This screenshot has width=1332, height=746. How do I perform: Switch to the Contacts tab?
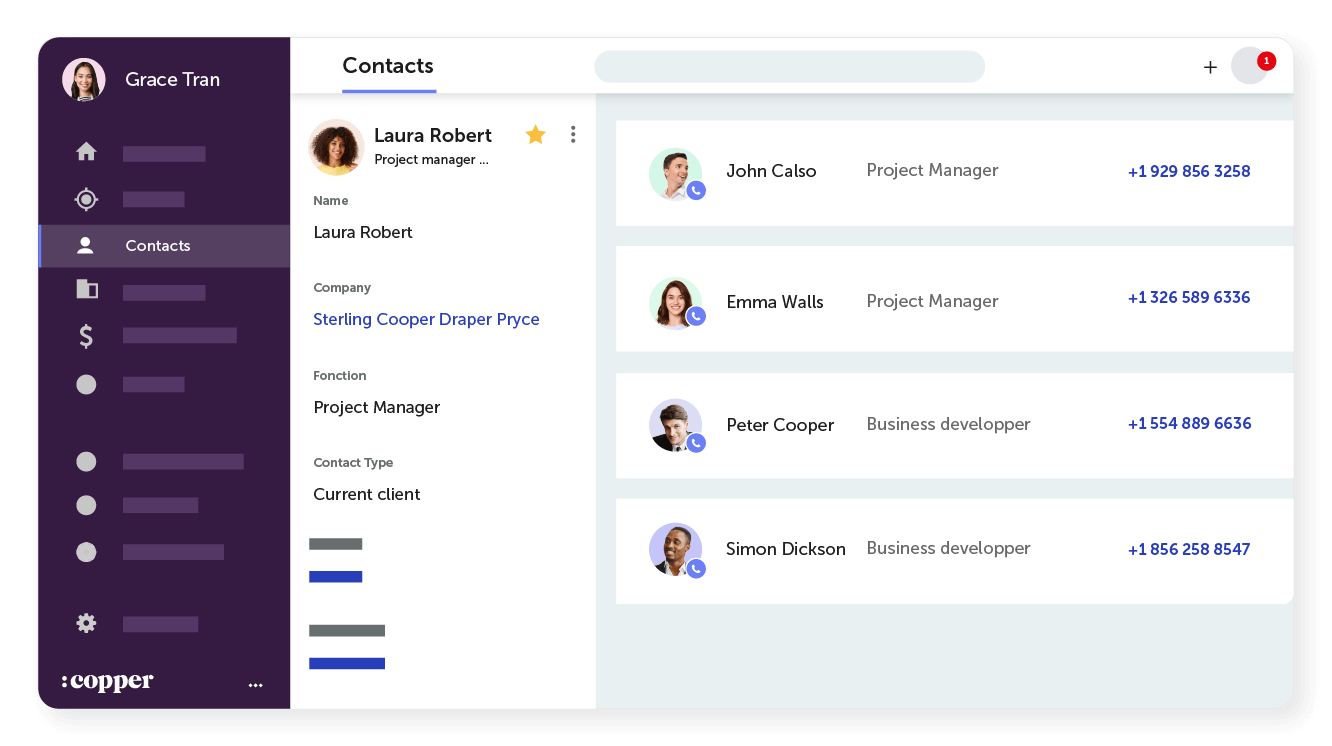tap(388, 66)
